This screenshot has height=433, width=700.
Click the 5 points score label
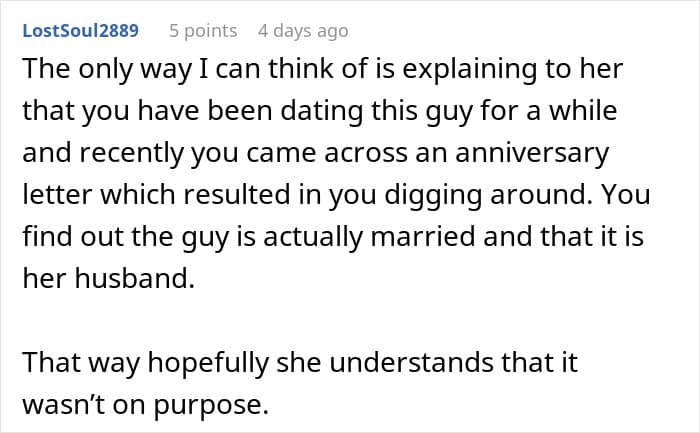[203, 31]
